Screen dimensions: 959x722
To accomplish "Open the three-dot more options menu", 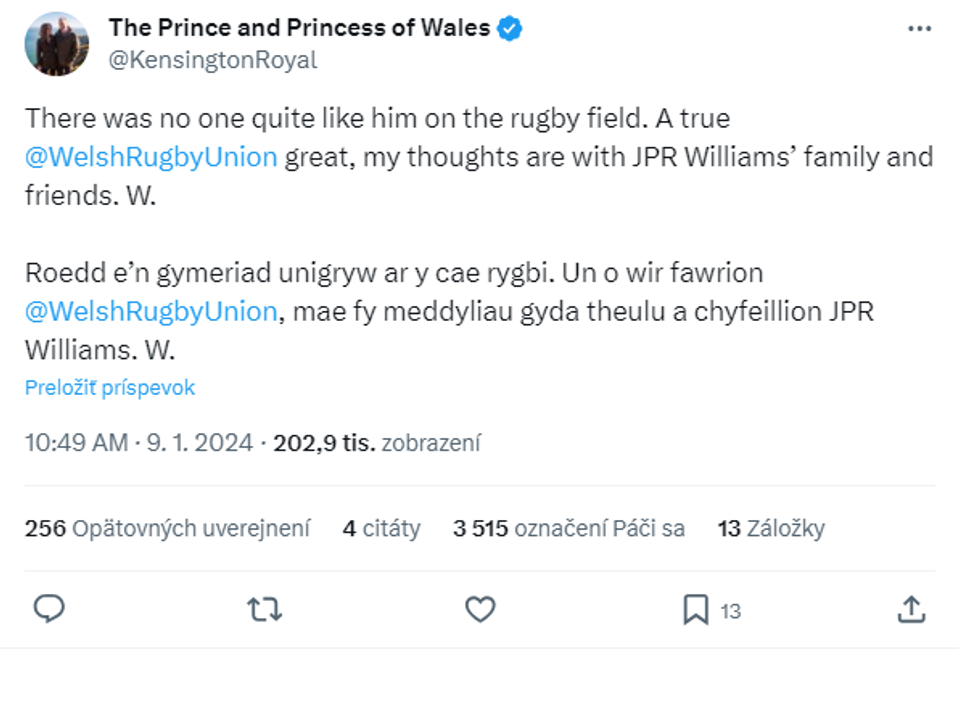I will [x=919, y=29].
